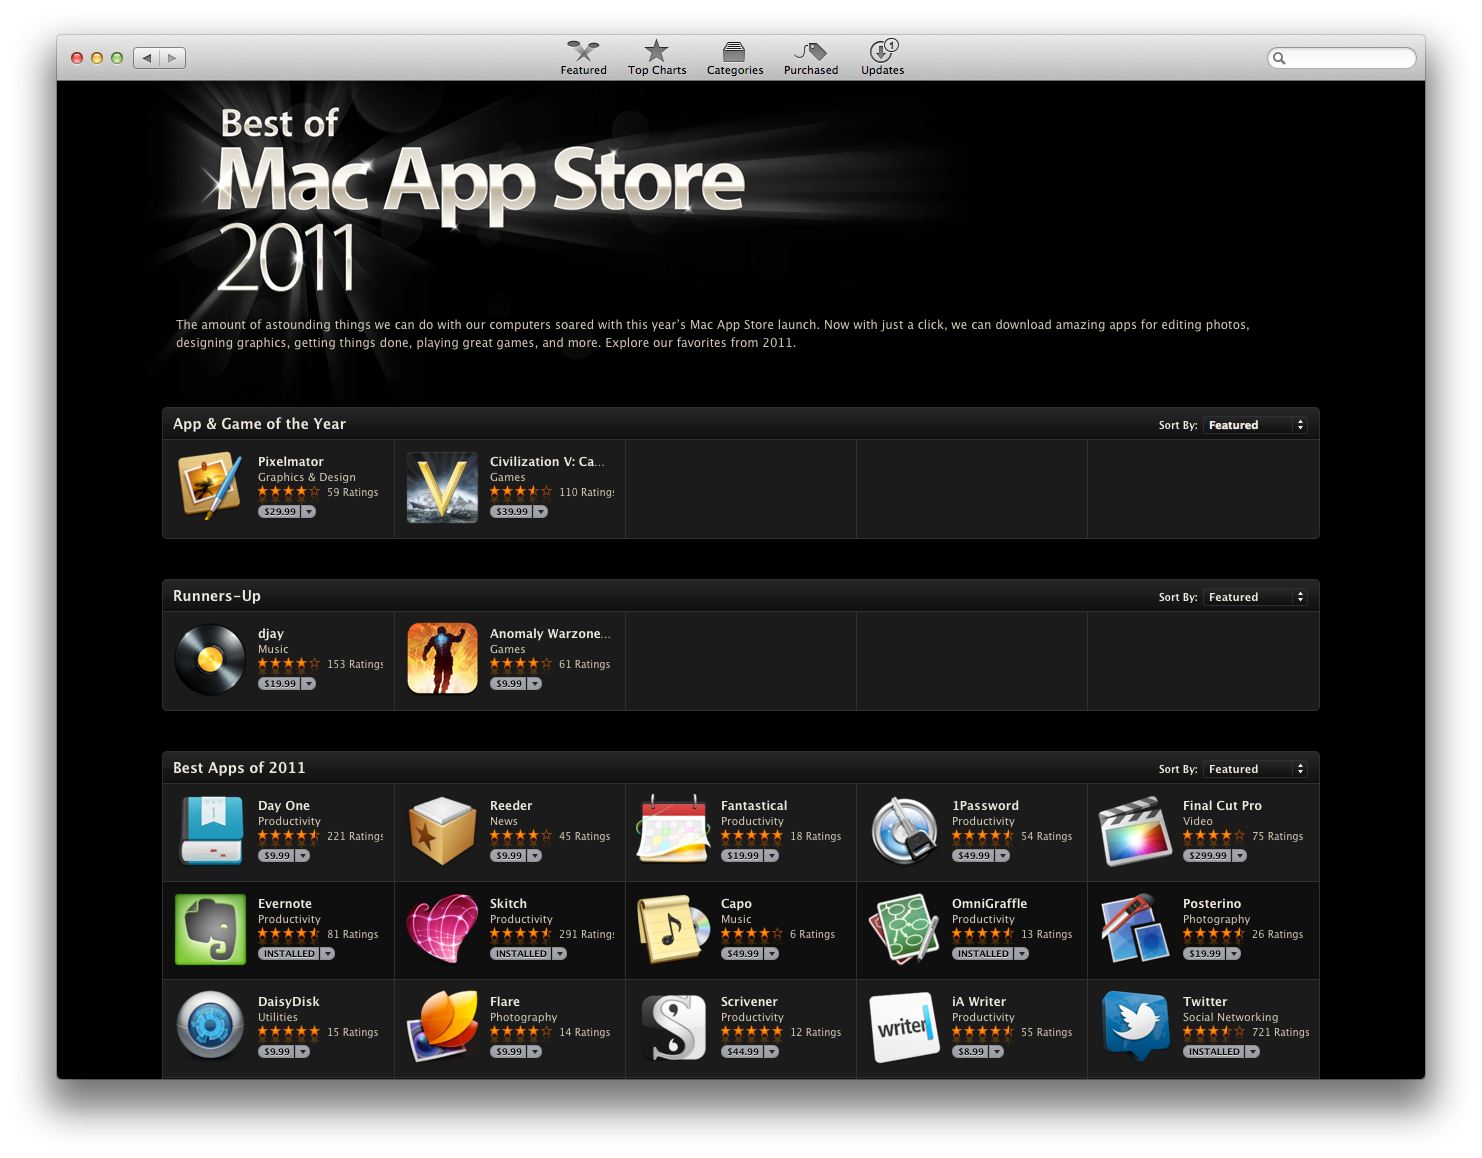Buy Pixelmator for $29.99
1482x1158 pixels.
click(x=280, y=512)
